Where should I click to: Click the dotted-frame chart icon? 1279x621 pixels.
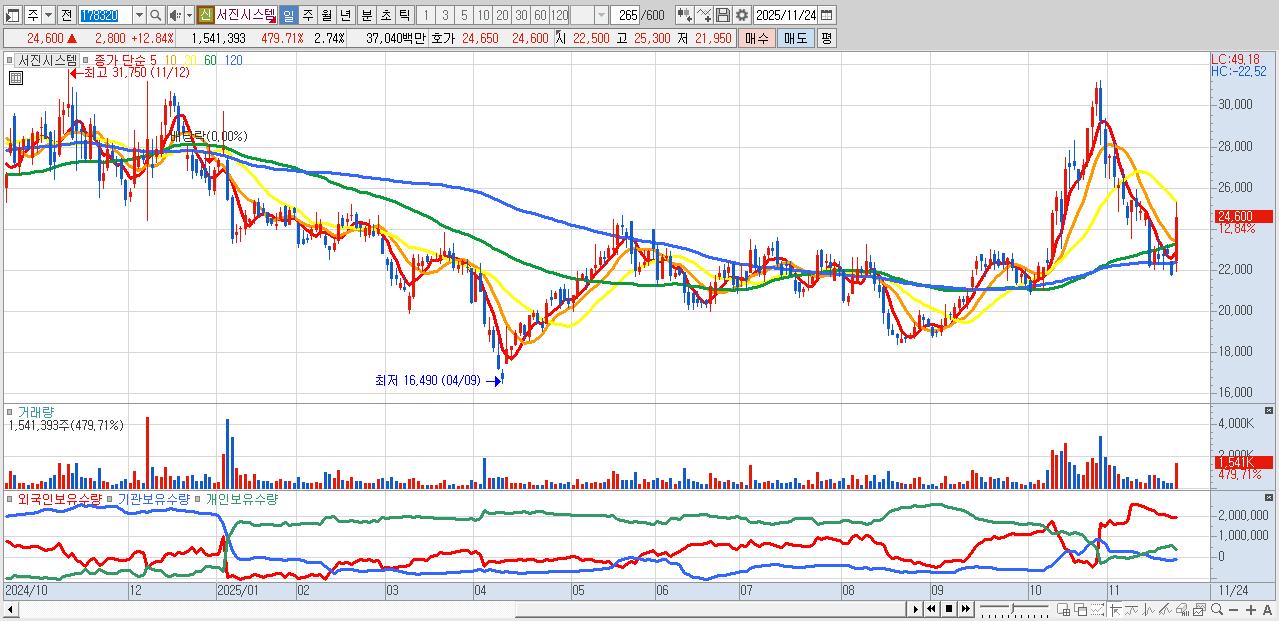click(x=1097, y=609)
